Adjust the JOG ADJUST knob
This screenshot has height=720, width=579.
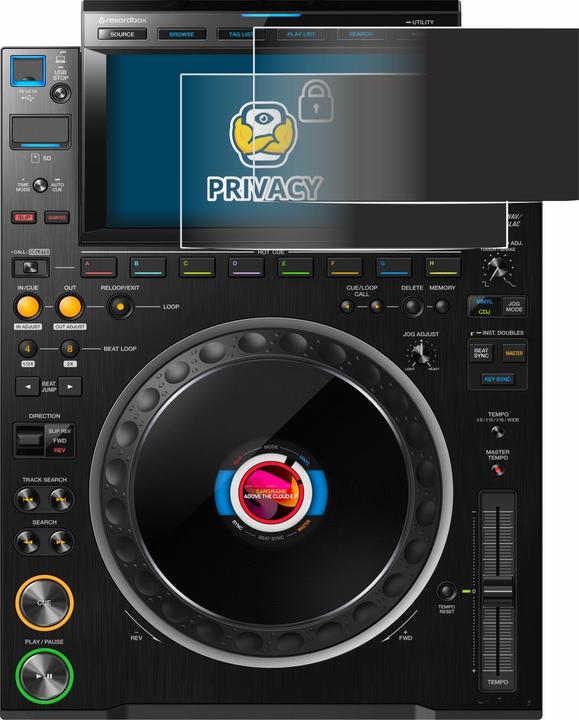pyautogui.click(x=421, y=354)
